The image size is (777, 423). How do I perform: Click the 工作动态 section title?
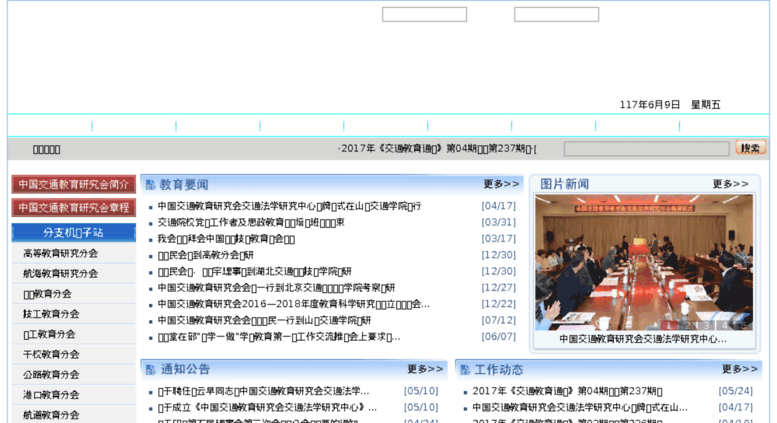pyautogui.click(x=499, y=370)
